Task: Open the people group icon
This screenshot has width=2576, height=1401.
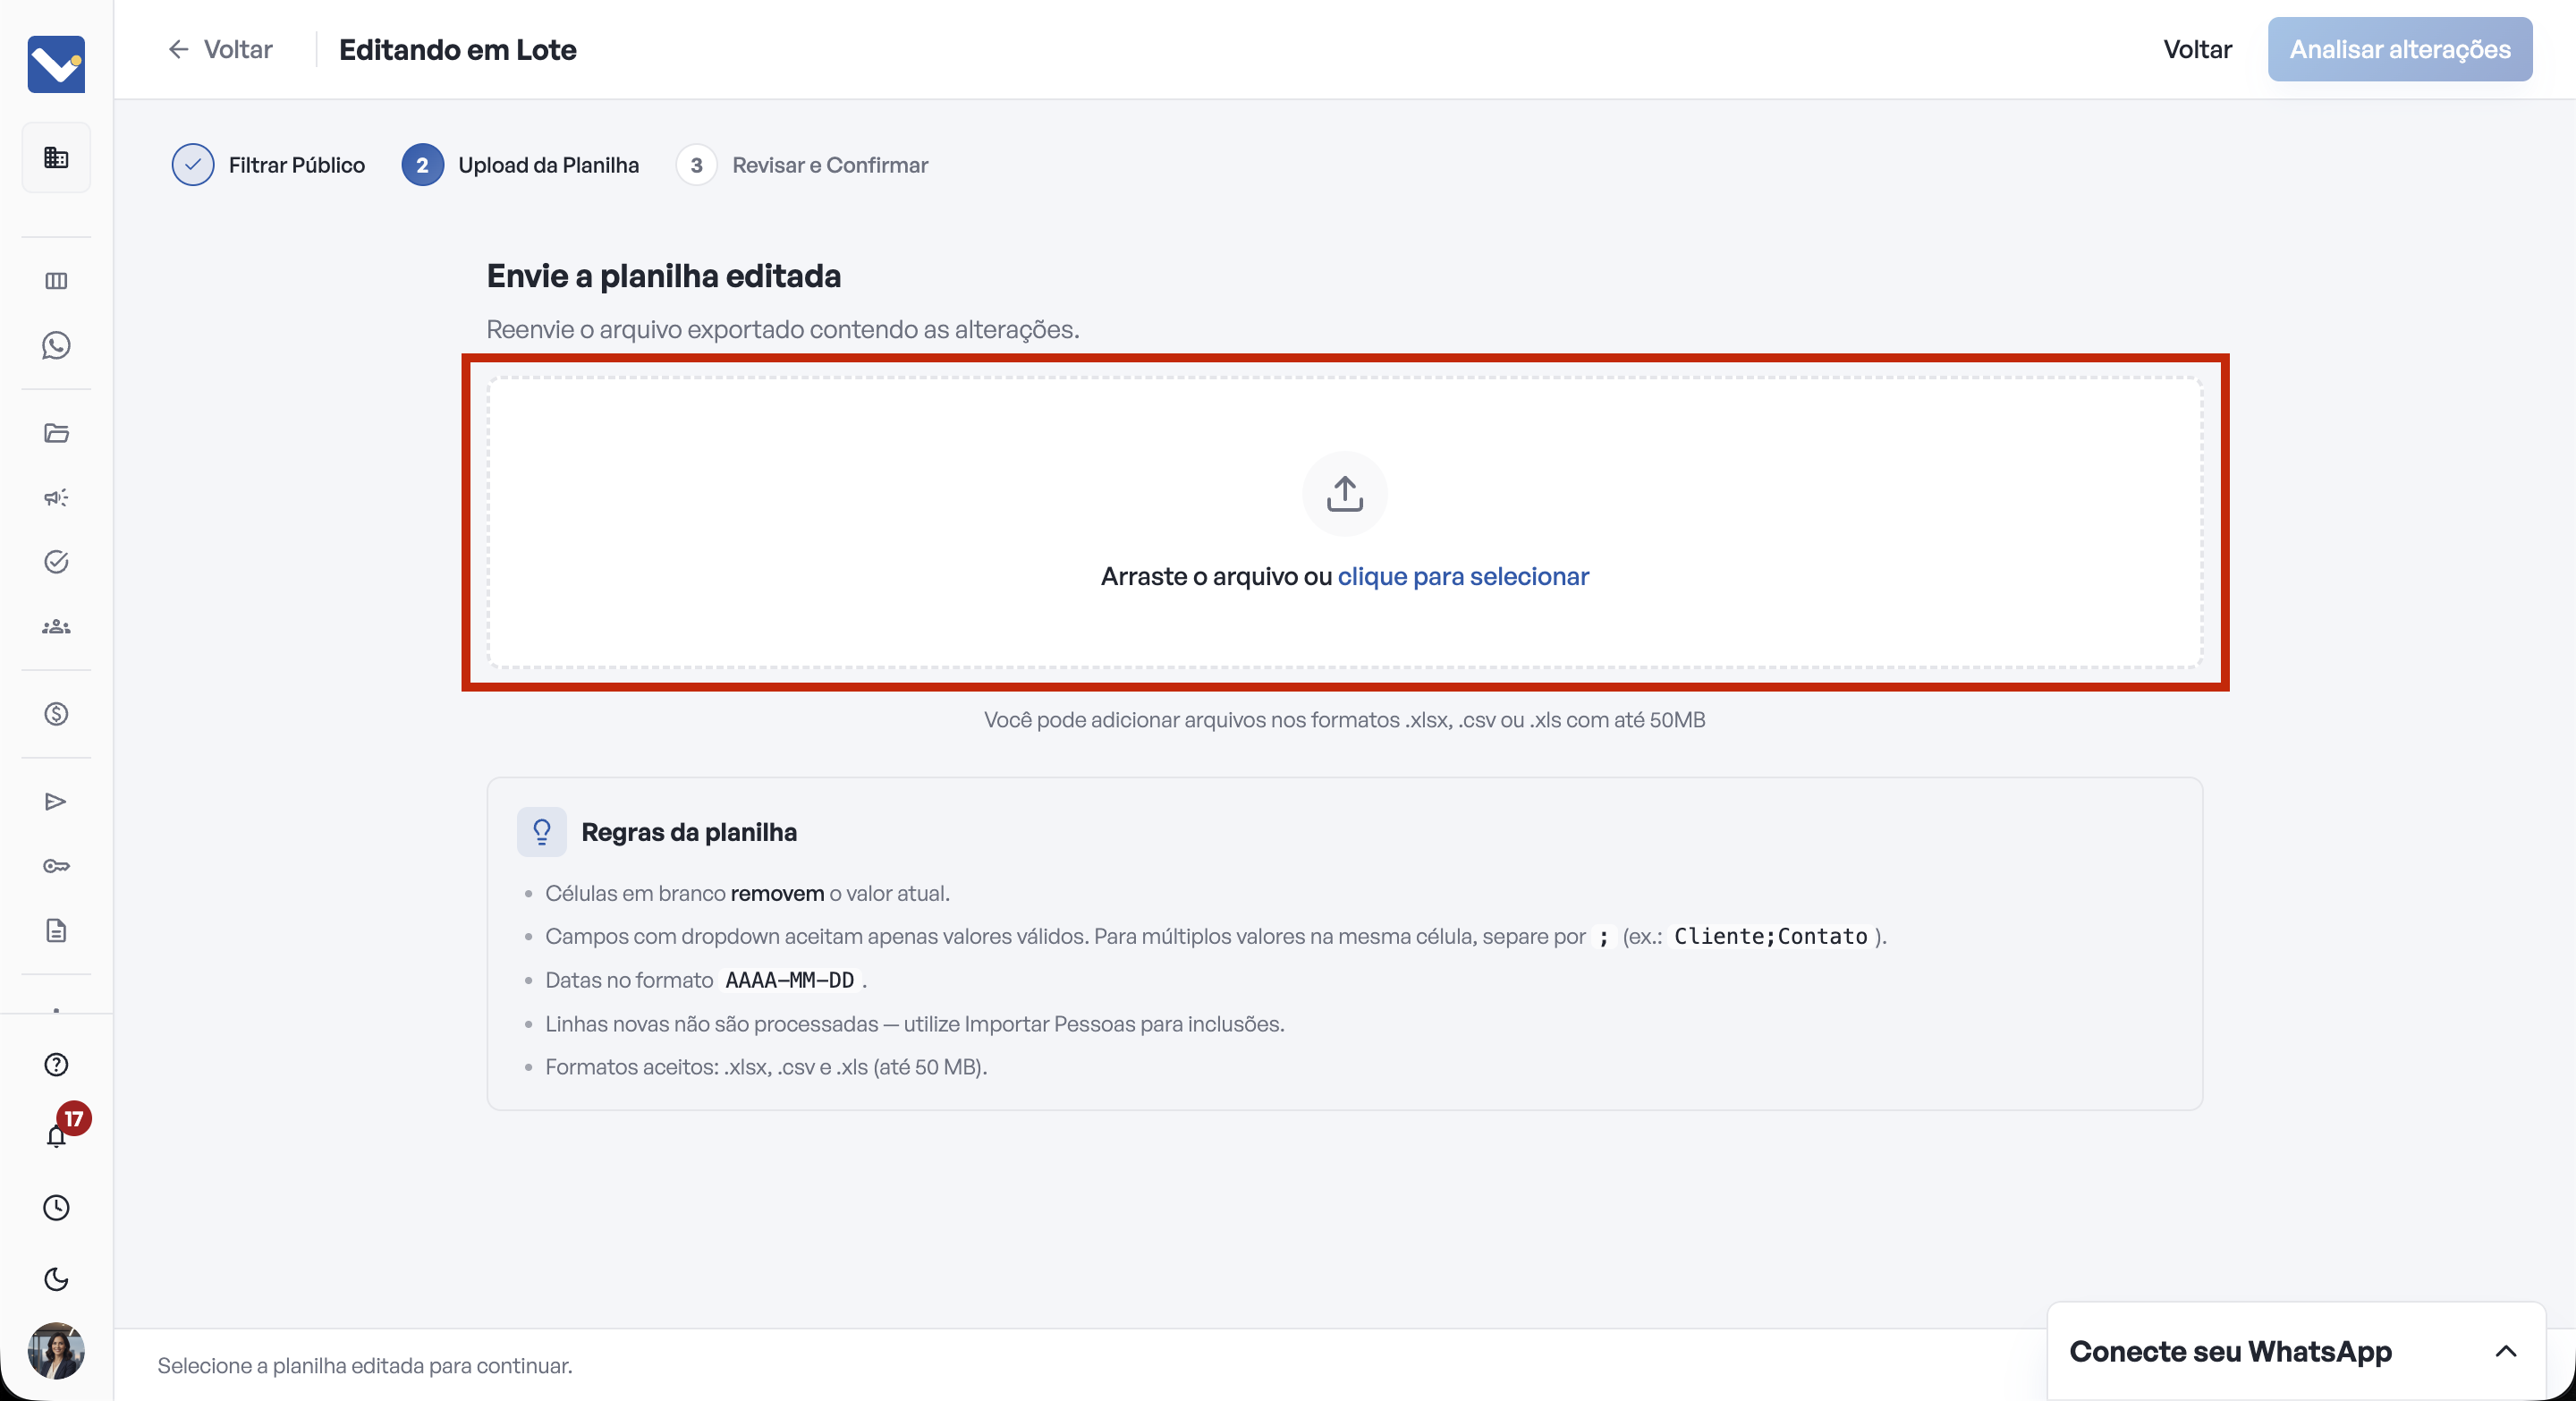Action: (56, 627)
